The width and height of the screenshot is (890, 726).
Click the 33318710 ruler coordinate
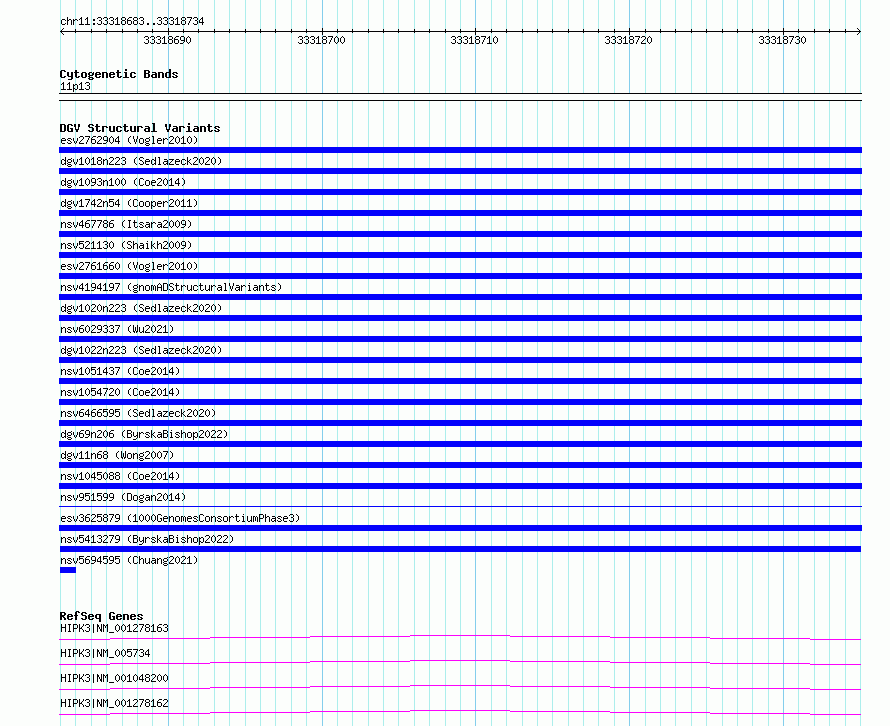475,40
